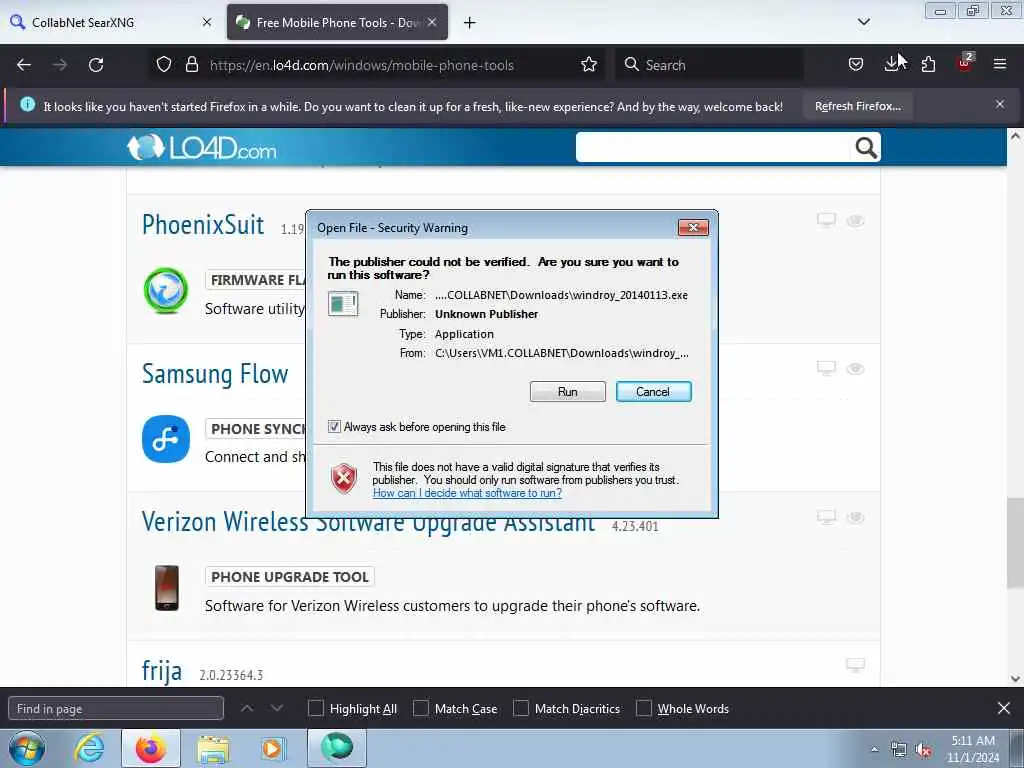Click the PHONE UPGRADE TOOL tag
Viewport: 1024px width, 768px height.
pos(289,577)
